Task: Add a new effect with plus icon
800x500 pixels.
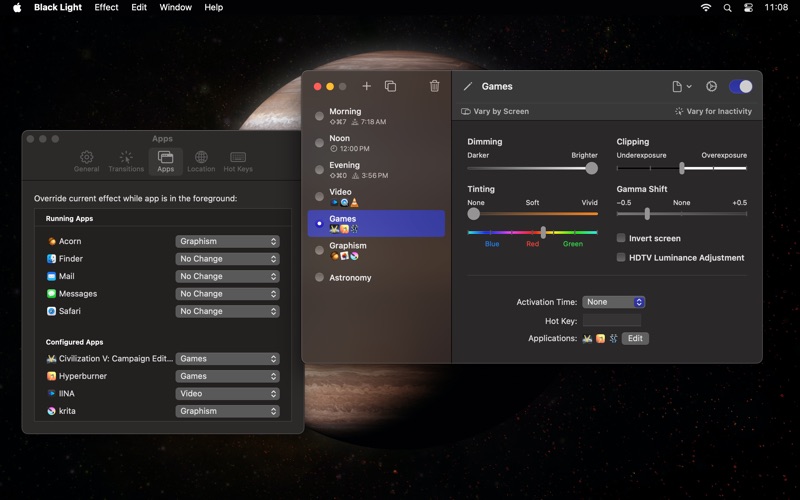Action: 366,86
